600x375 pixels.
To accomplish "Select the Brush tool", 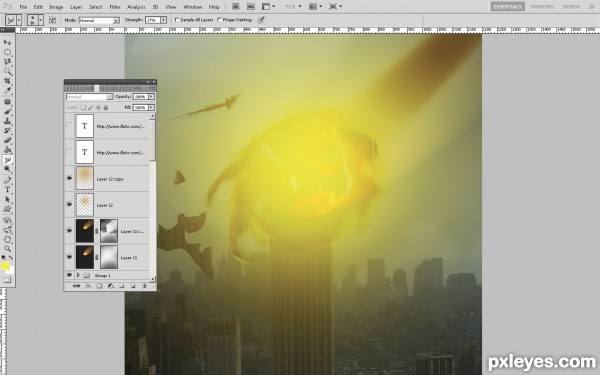I will (x=7, y=111).
